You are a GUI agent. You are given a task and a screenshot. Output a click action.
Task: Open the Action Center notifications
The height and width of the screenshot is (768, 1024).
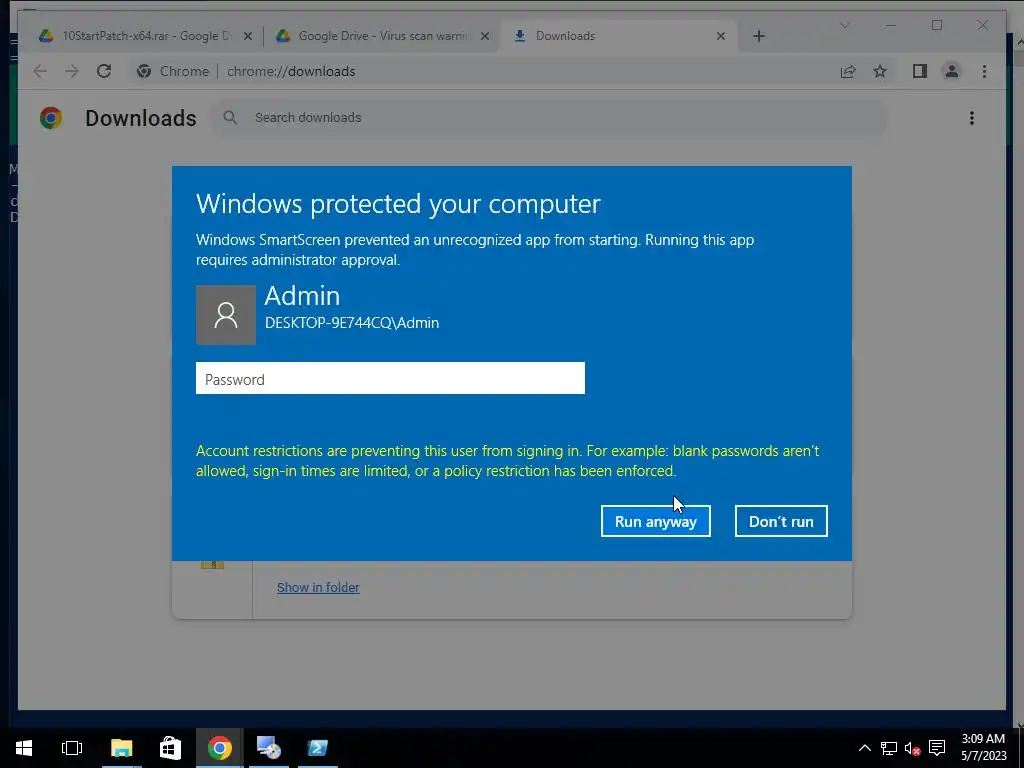click(937, 748)
